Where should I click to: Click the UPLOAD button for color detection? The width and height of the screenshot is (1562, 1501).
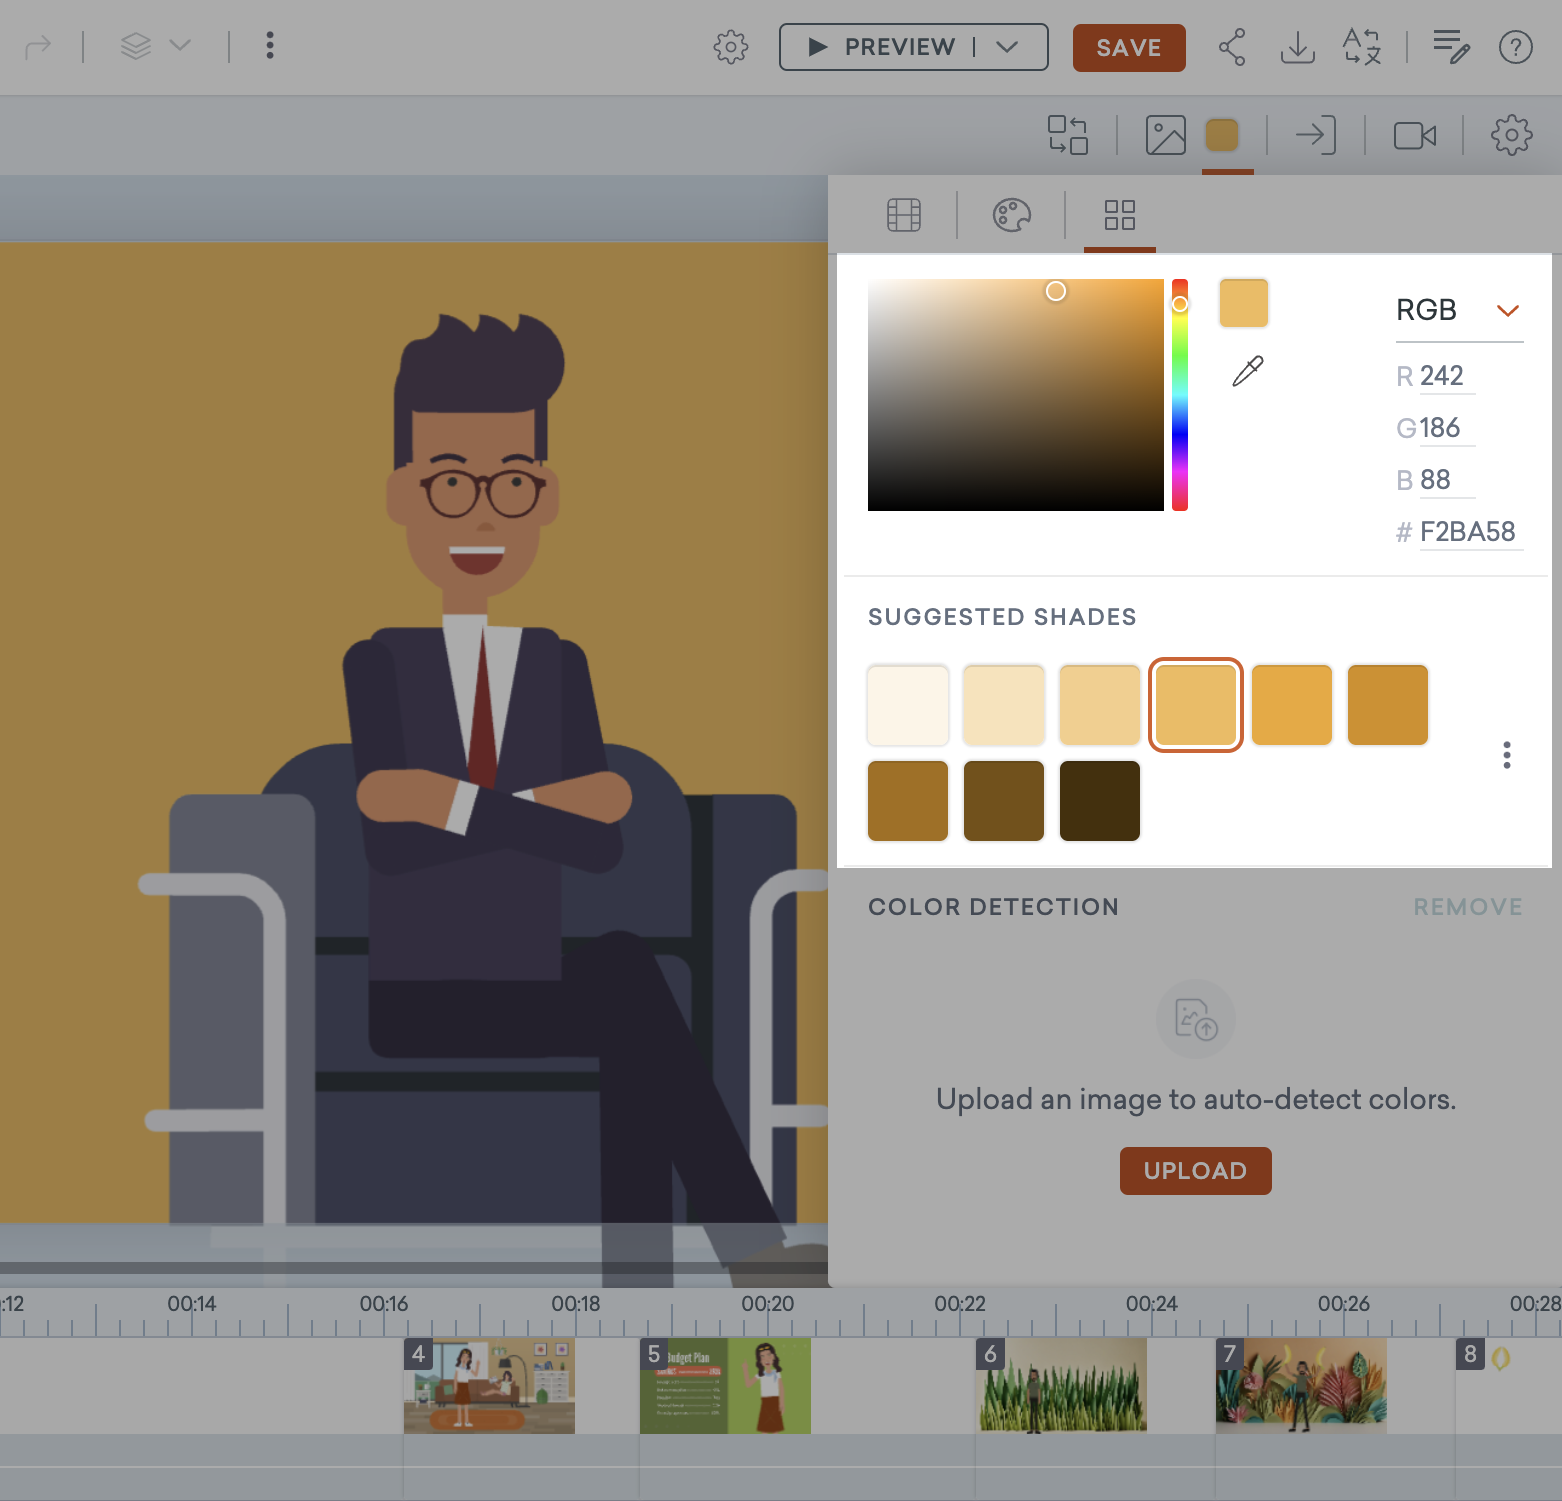tap(1195, 1170)
